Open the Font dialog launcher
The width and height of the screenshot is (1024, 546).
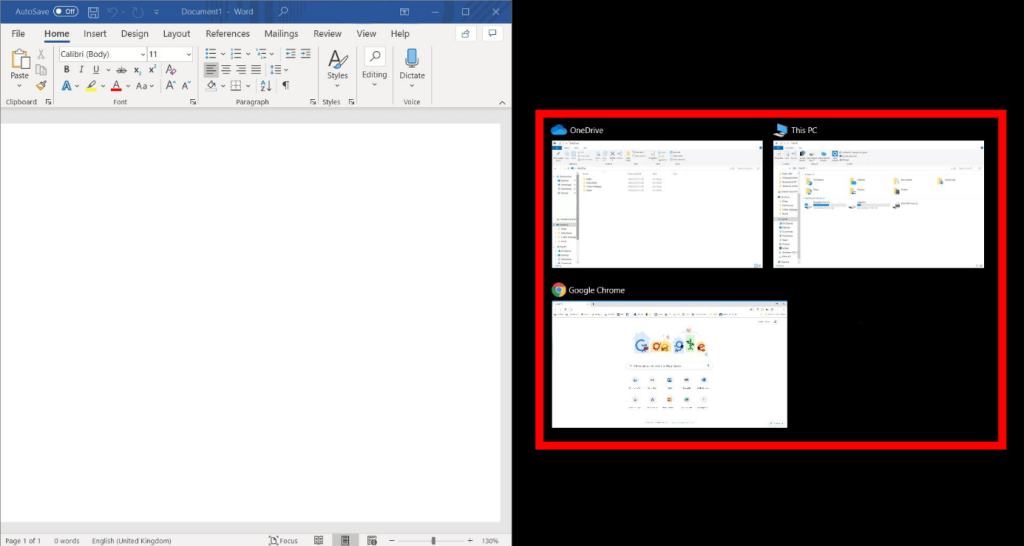193,102
